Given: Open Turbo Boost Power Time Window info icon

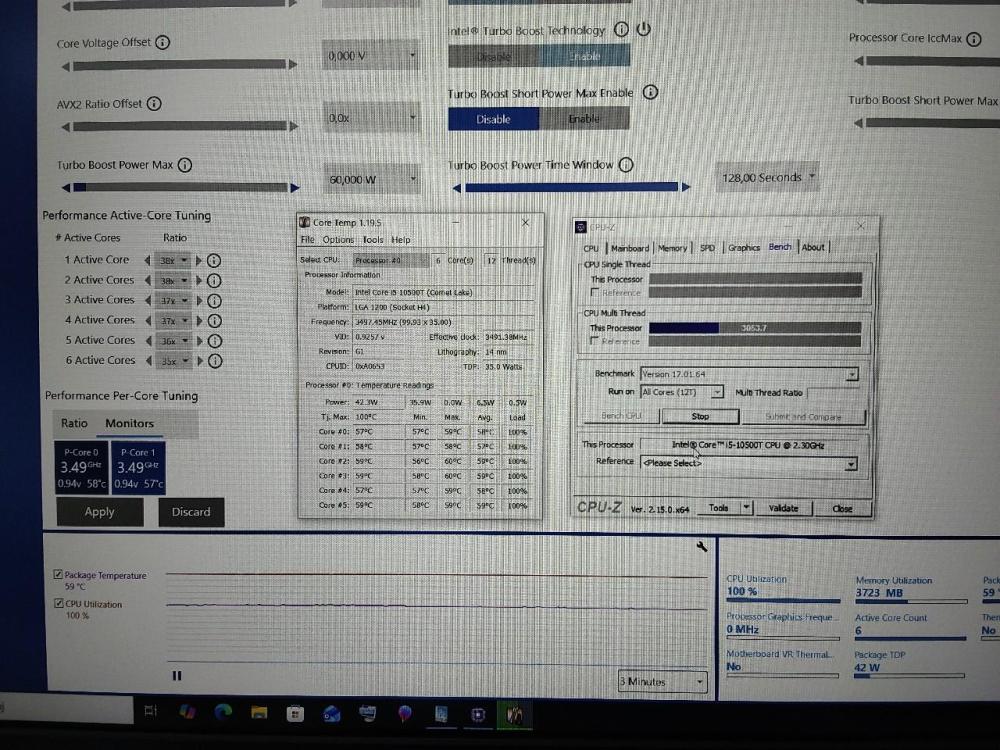Looking at the screenshot, I should [626, 165].
